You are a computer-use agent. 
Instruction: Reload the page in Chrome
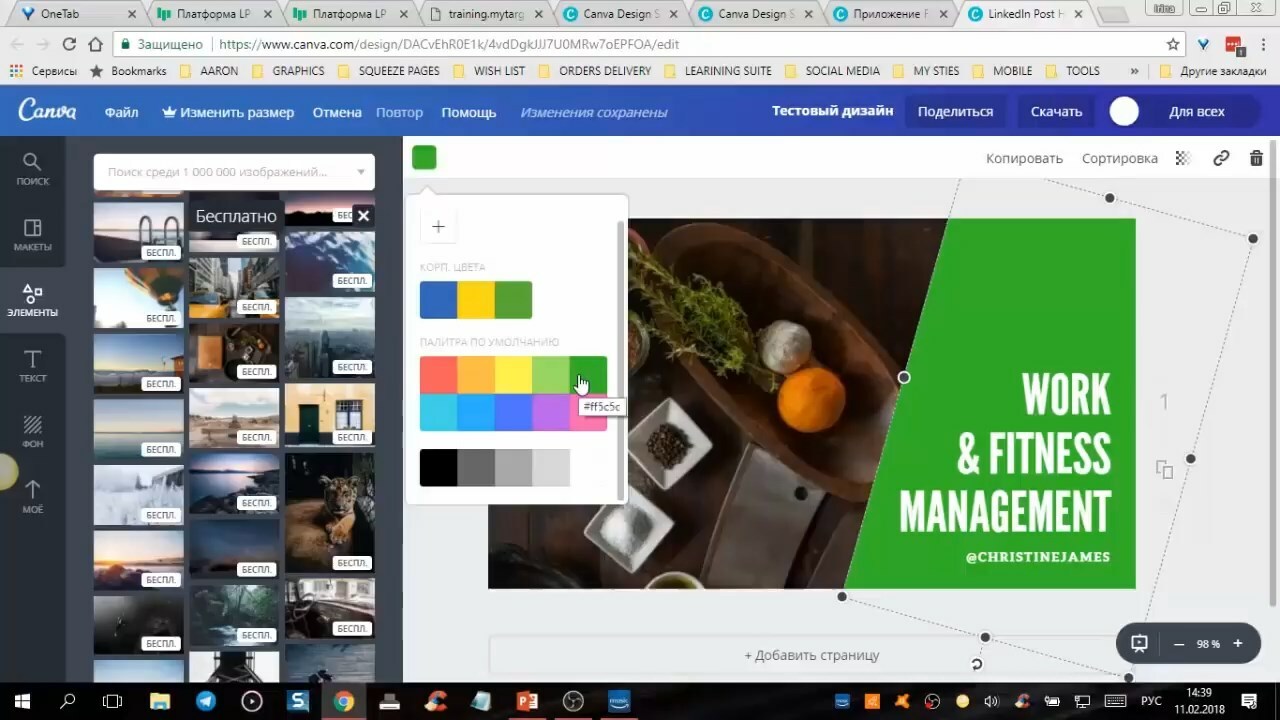pyautogui.click(x=69, y=44)
